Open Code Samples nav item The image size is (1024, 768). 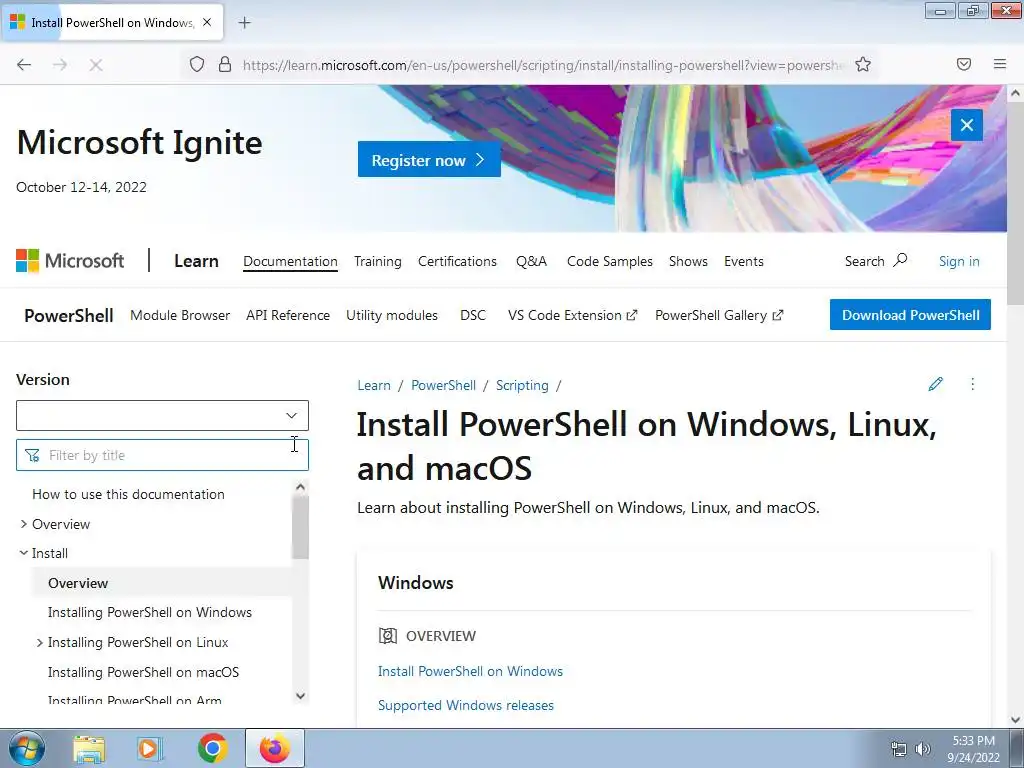click(609, 261)
